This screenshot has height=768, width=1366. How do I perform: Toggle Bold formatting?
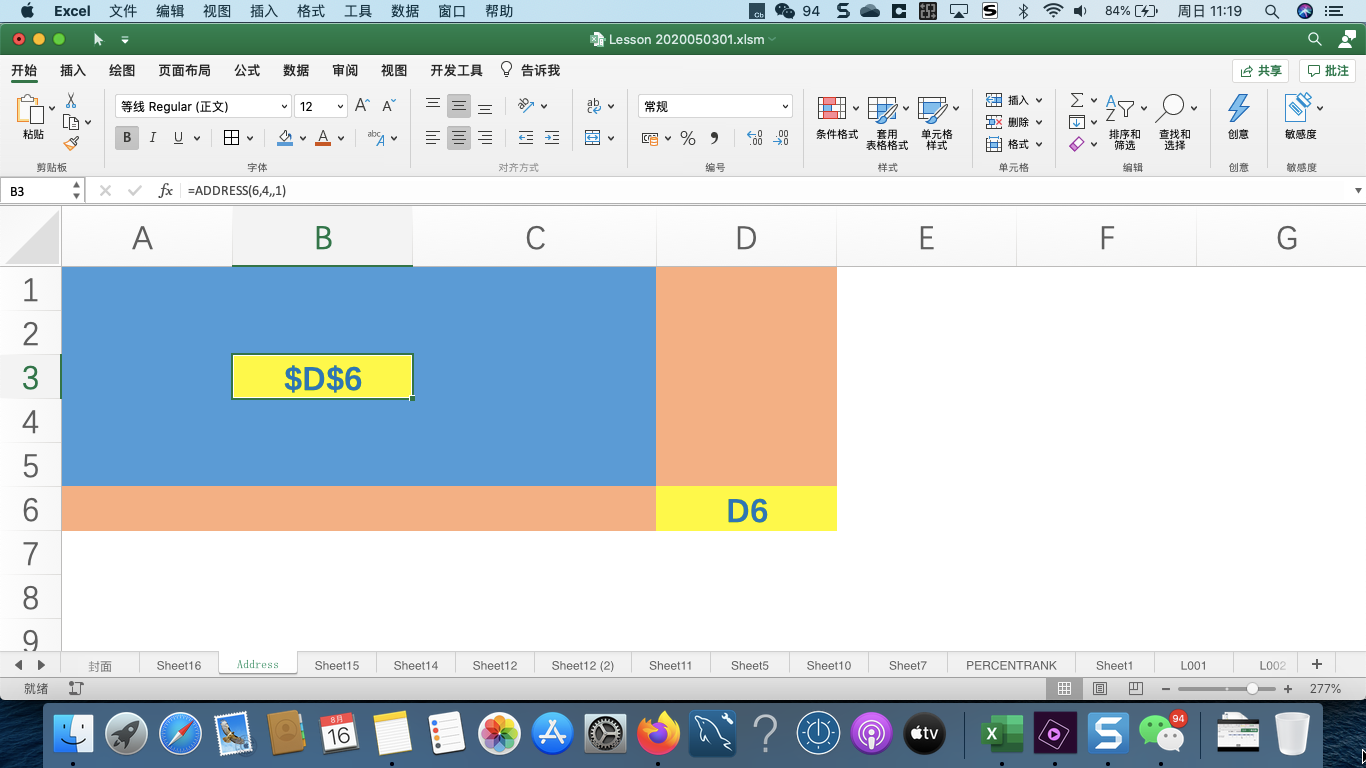[x=127, y=138]
